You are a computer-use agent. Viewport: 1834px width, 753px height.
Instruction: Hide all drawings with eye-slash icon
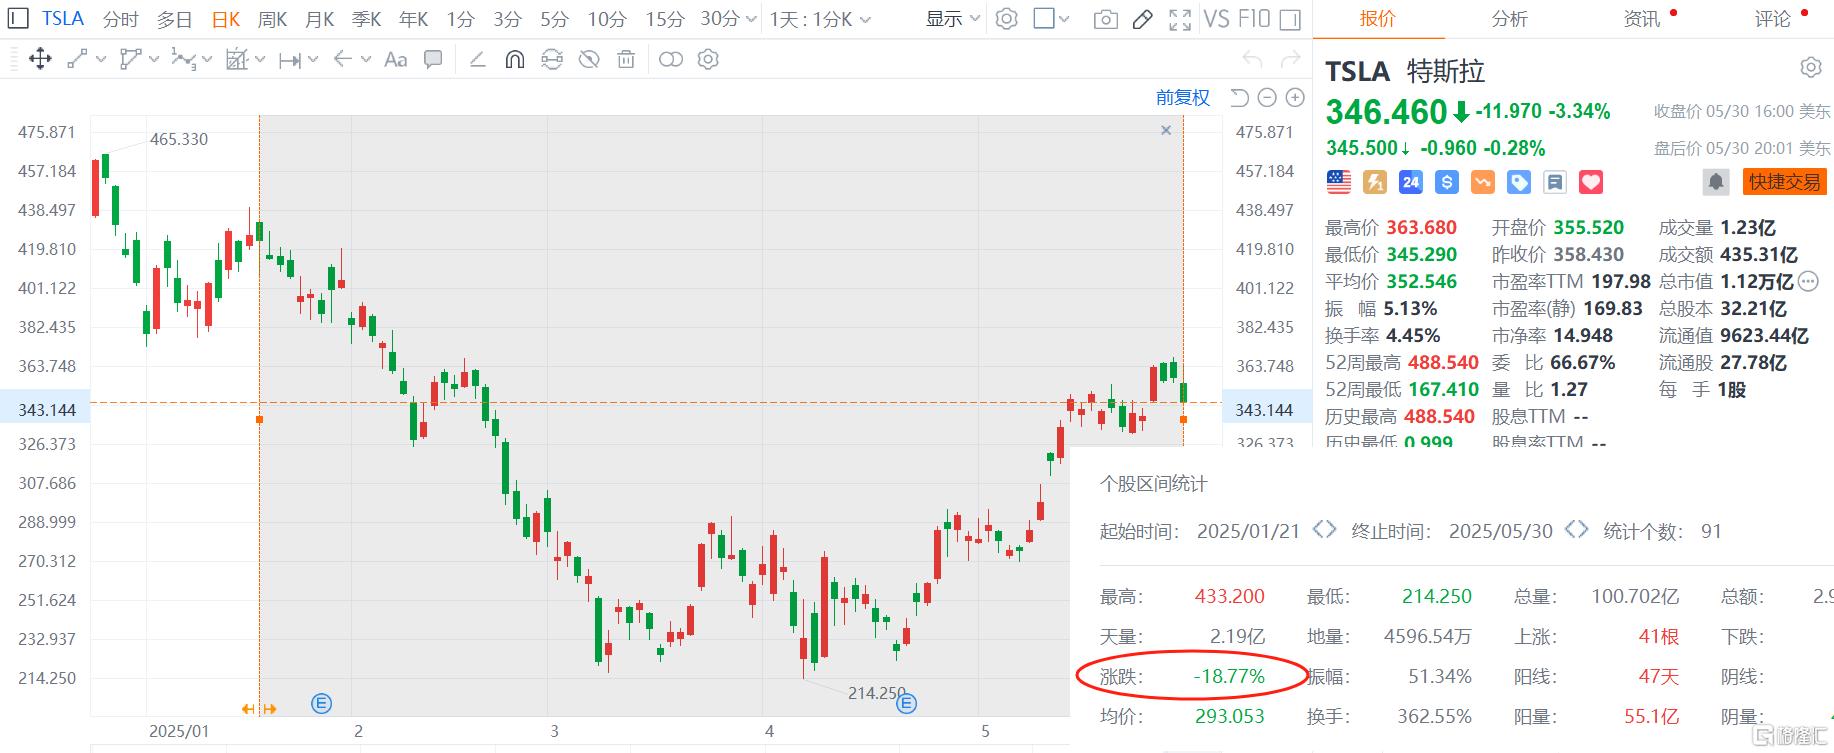click(589, 59)
